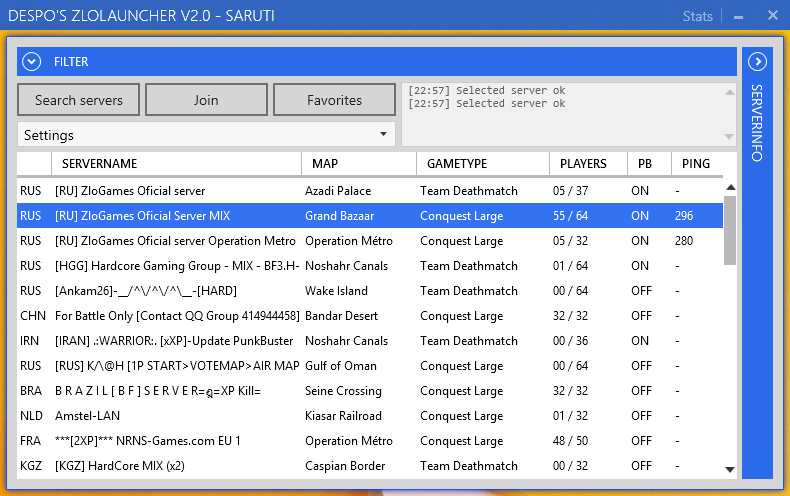The image size is (790, 496).
Task: Click the KGZ country code
Action: (x=31, y=466)
